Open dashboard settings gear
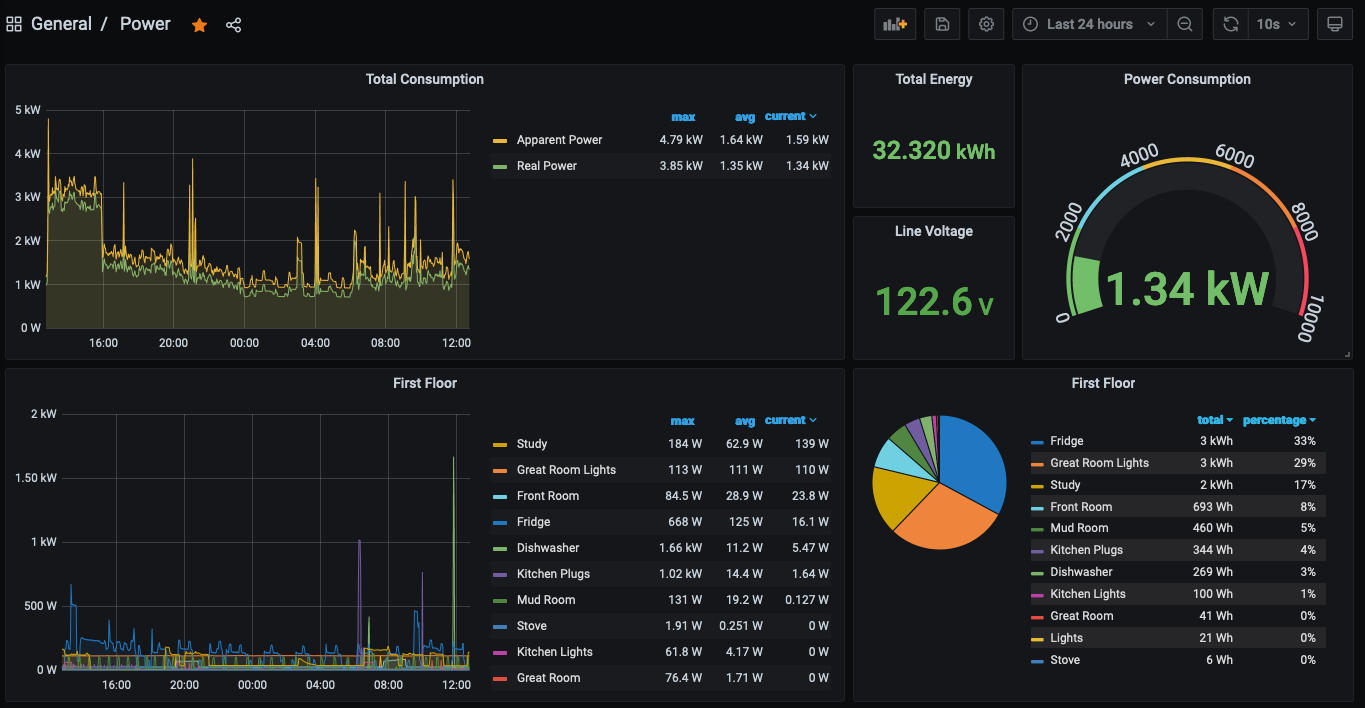Viewport: 1365px width, 708px height. pos(986,24)
